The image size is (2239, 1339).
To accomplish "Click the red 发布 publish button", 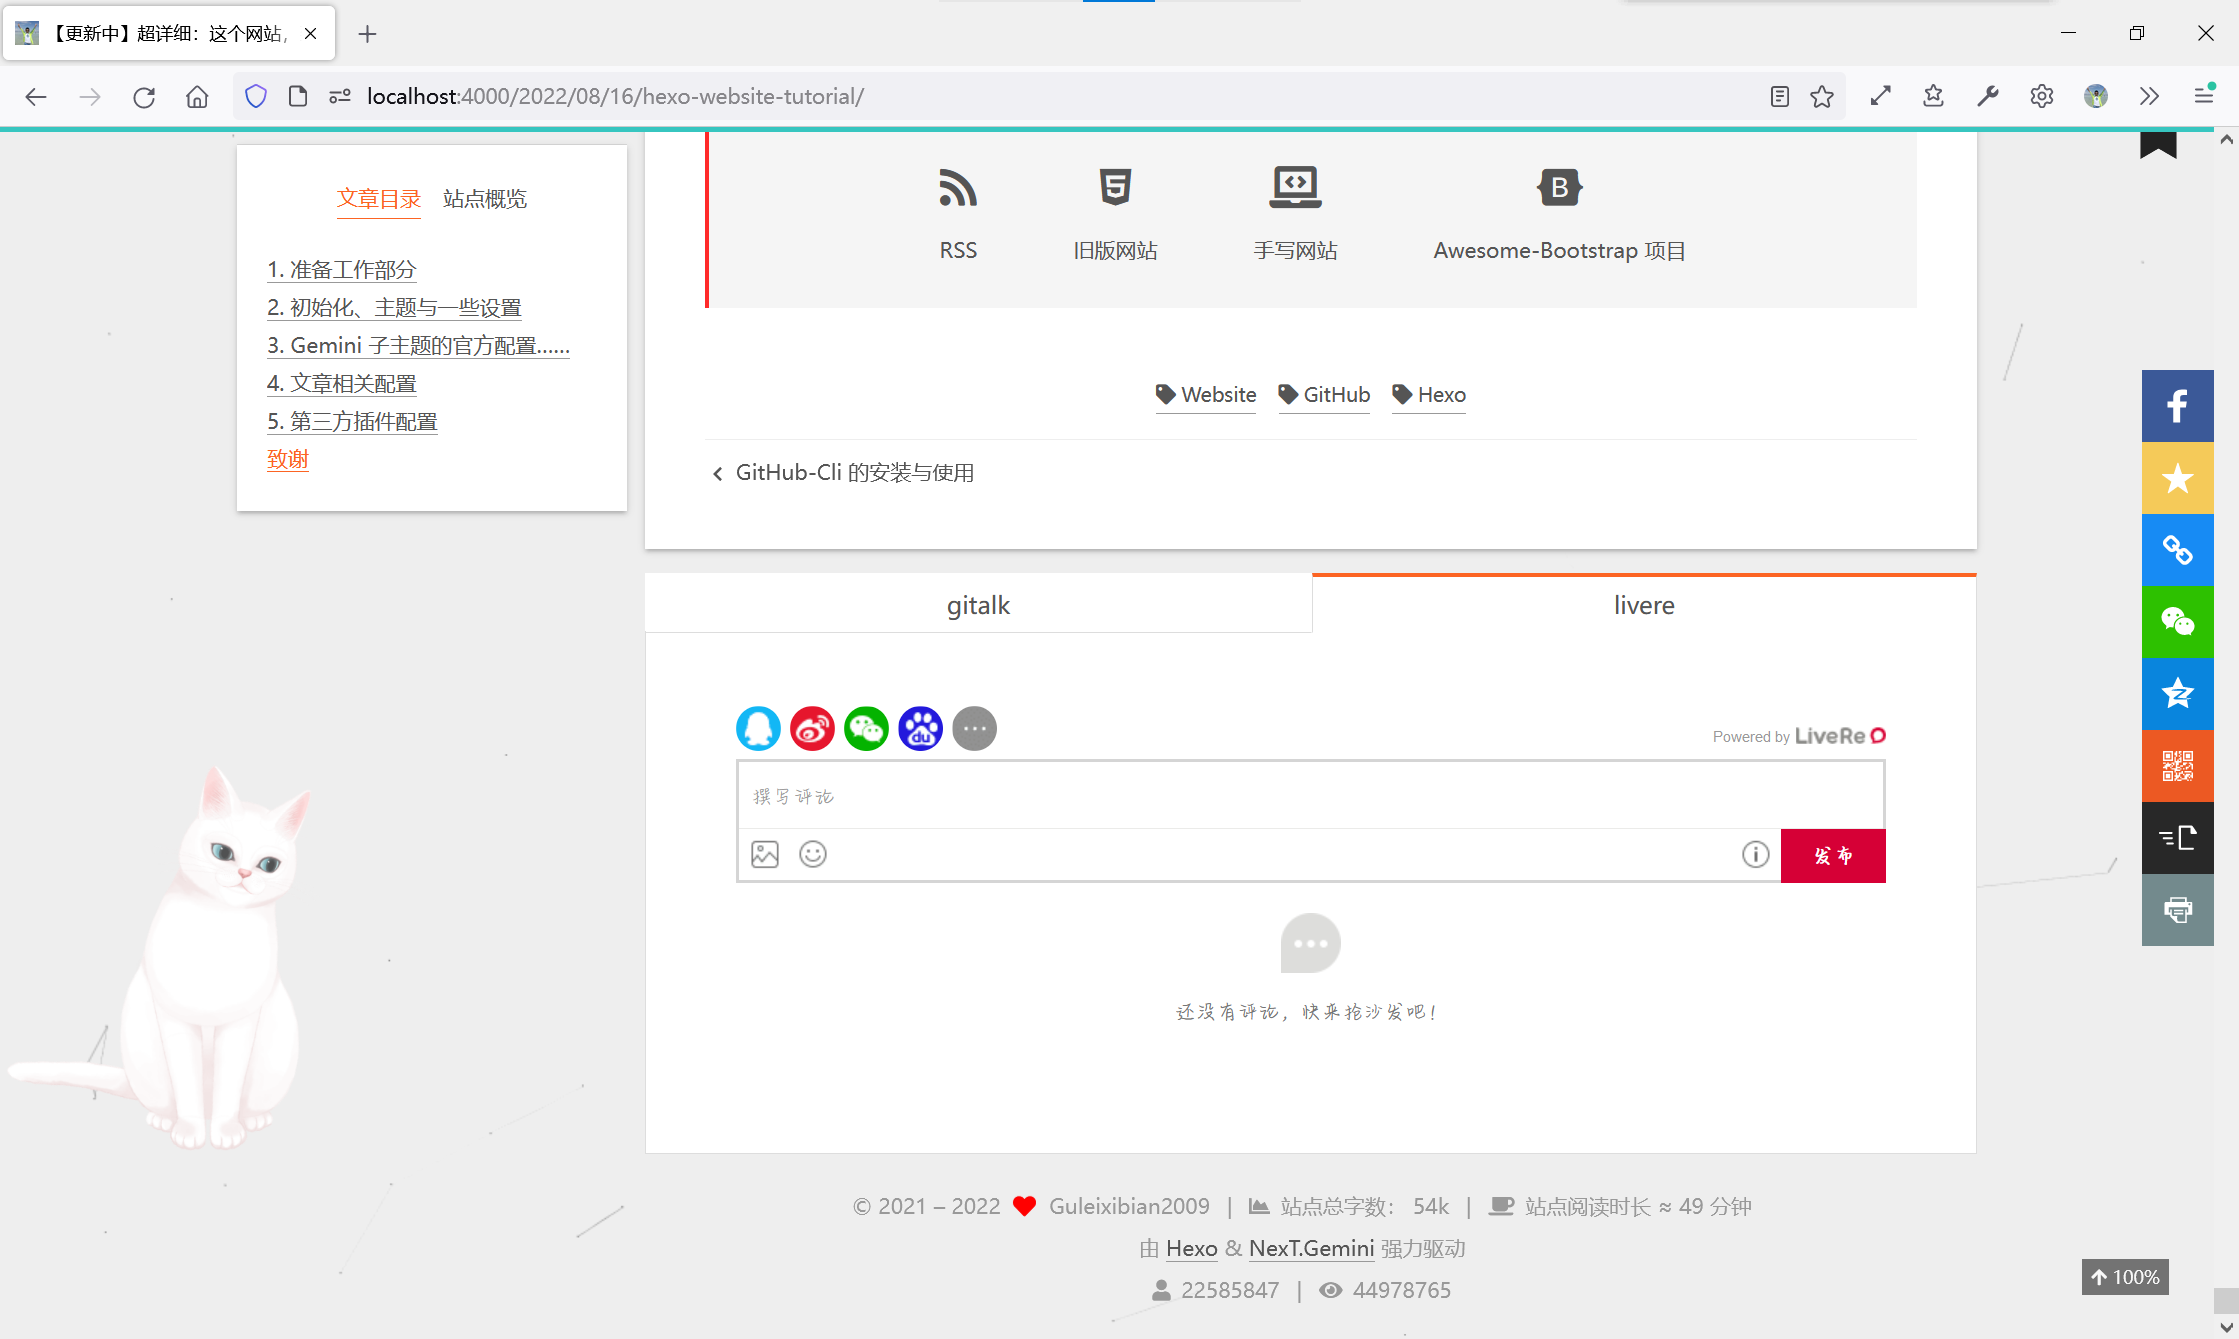I will tap(1832, 855).
